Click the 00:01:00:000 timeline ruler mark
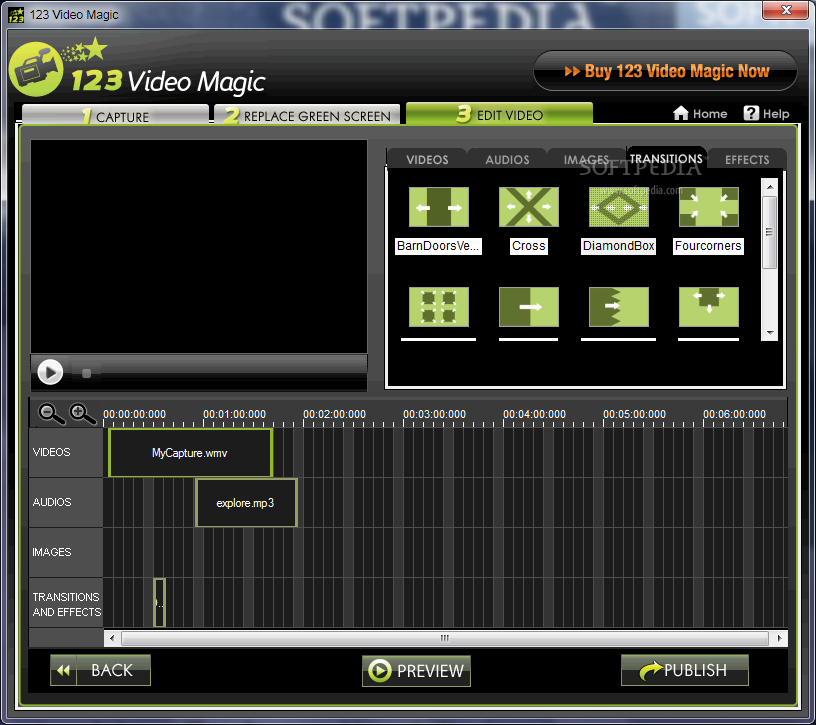Image resolution: width=816 pixels, height=725 pixels. [x=234, y=414]
